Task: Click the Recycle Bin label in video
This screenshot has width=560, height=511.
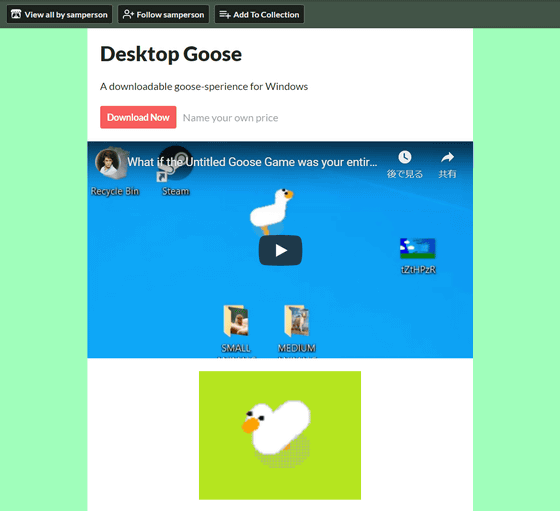Action: point(115,191)
